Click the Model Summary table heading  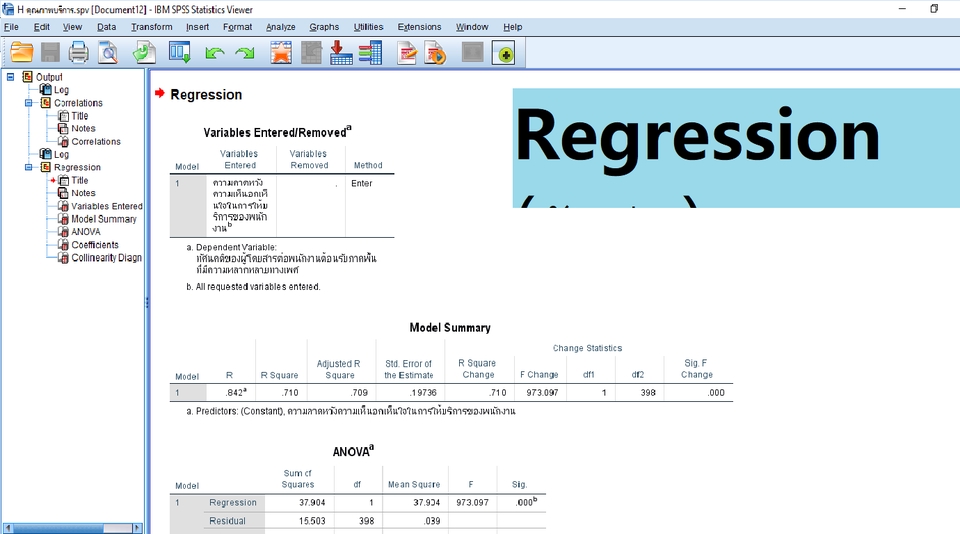(x=450, y=328)
